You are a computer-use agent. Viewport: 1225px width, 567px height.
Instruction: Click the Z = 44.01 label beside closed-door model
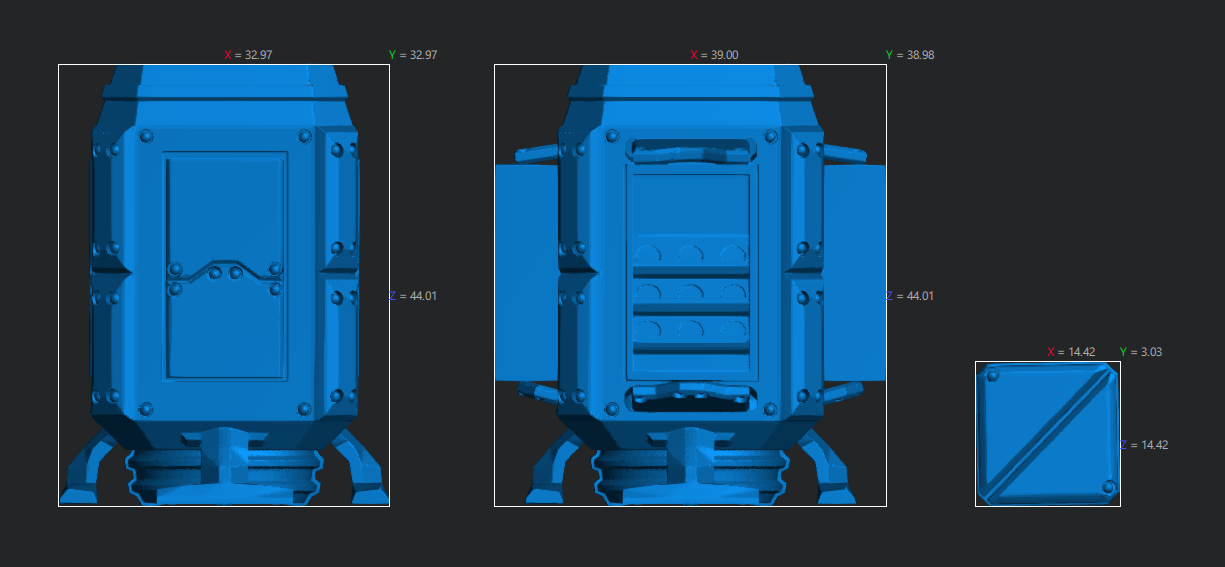(413, 296)
